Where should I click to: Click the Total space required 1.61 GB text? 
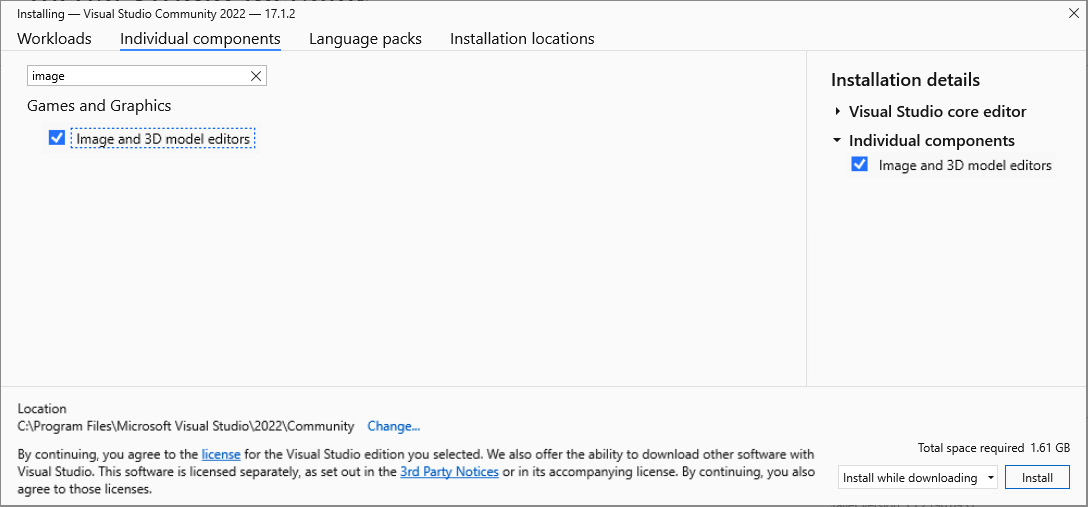[994, 447]
